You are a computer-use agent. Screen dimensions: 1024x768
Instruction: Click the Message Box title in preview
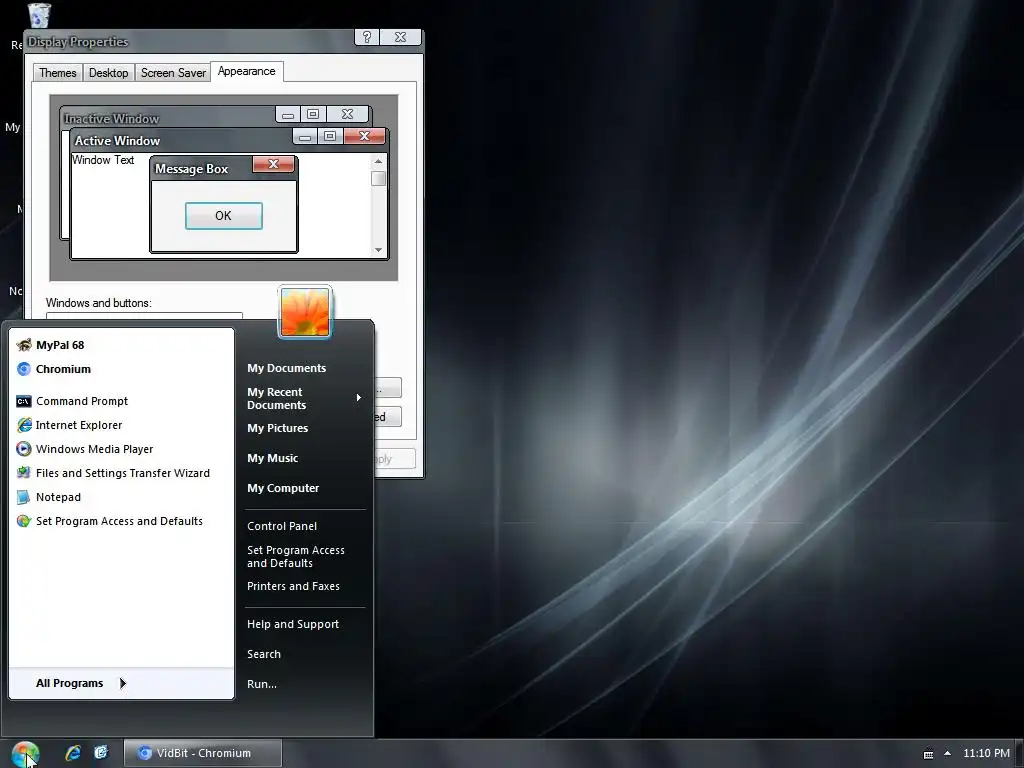[191, 169]
